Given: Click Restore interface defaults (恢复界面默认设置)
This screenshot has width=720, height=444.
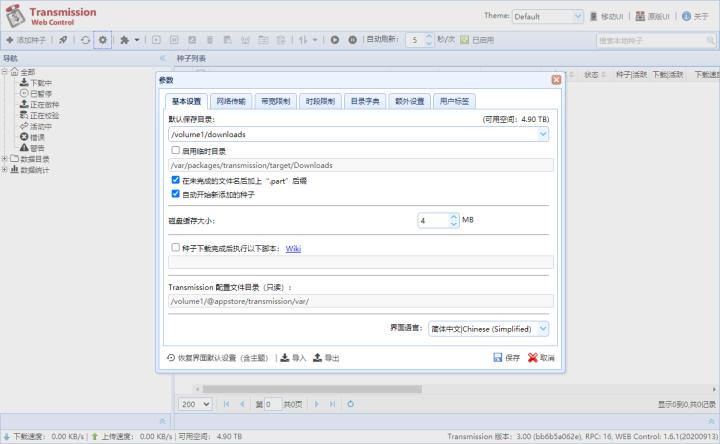Looking at the screenshot, I should point(217,358).
